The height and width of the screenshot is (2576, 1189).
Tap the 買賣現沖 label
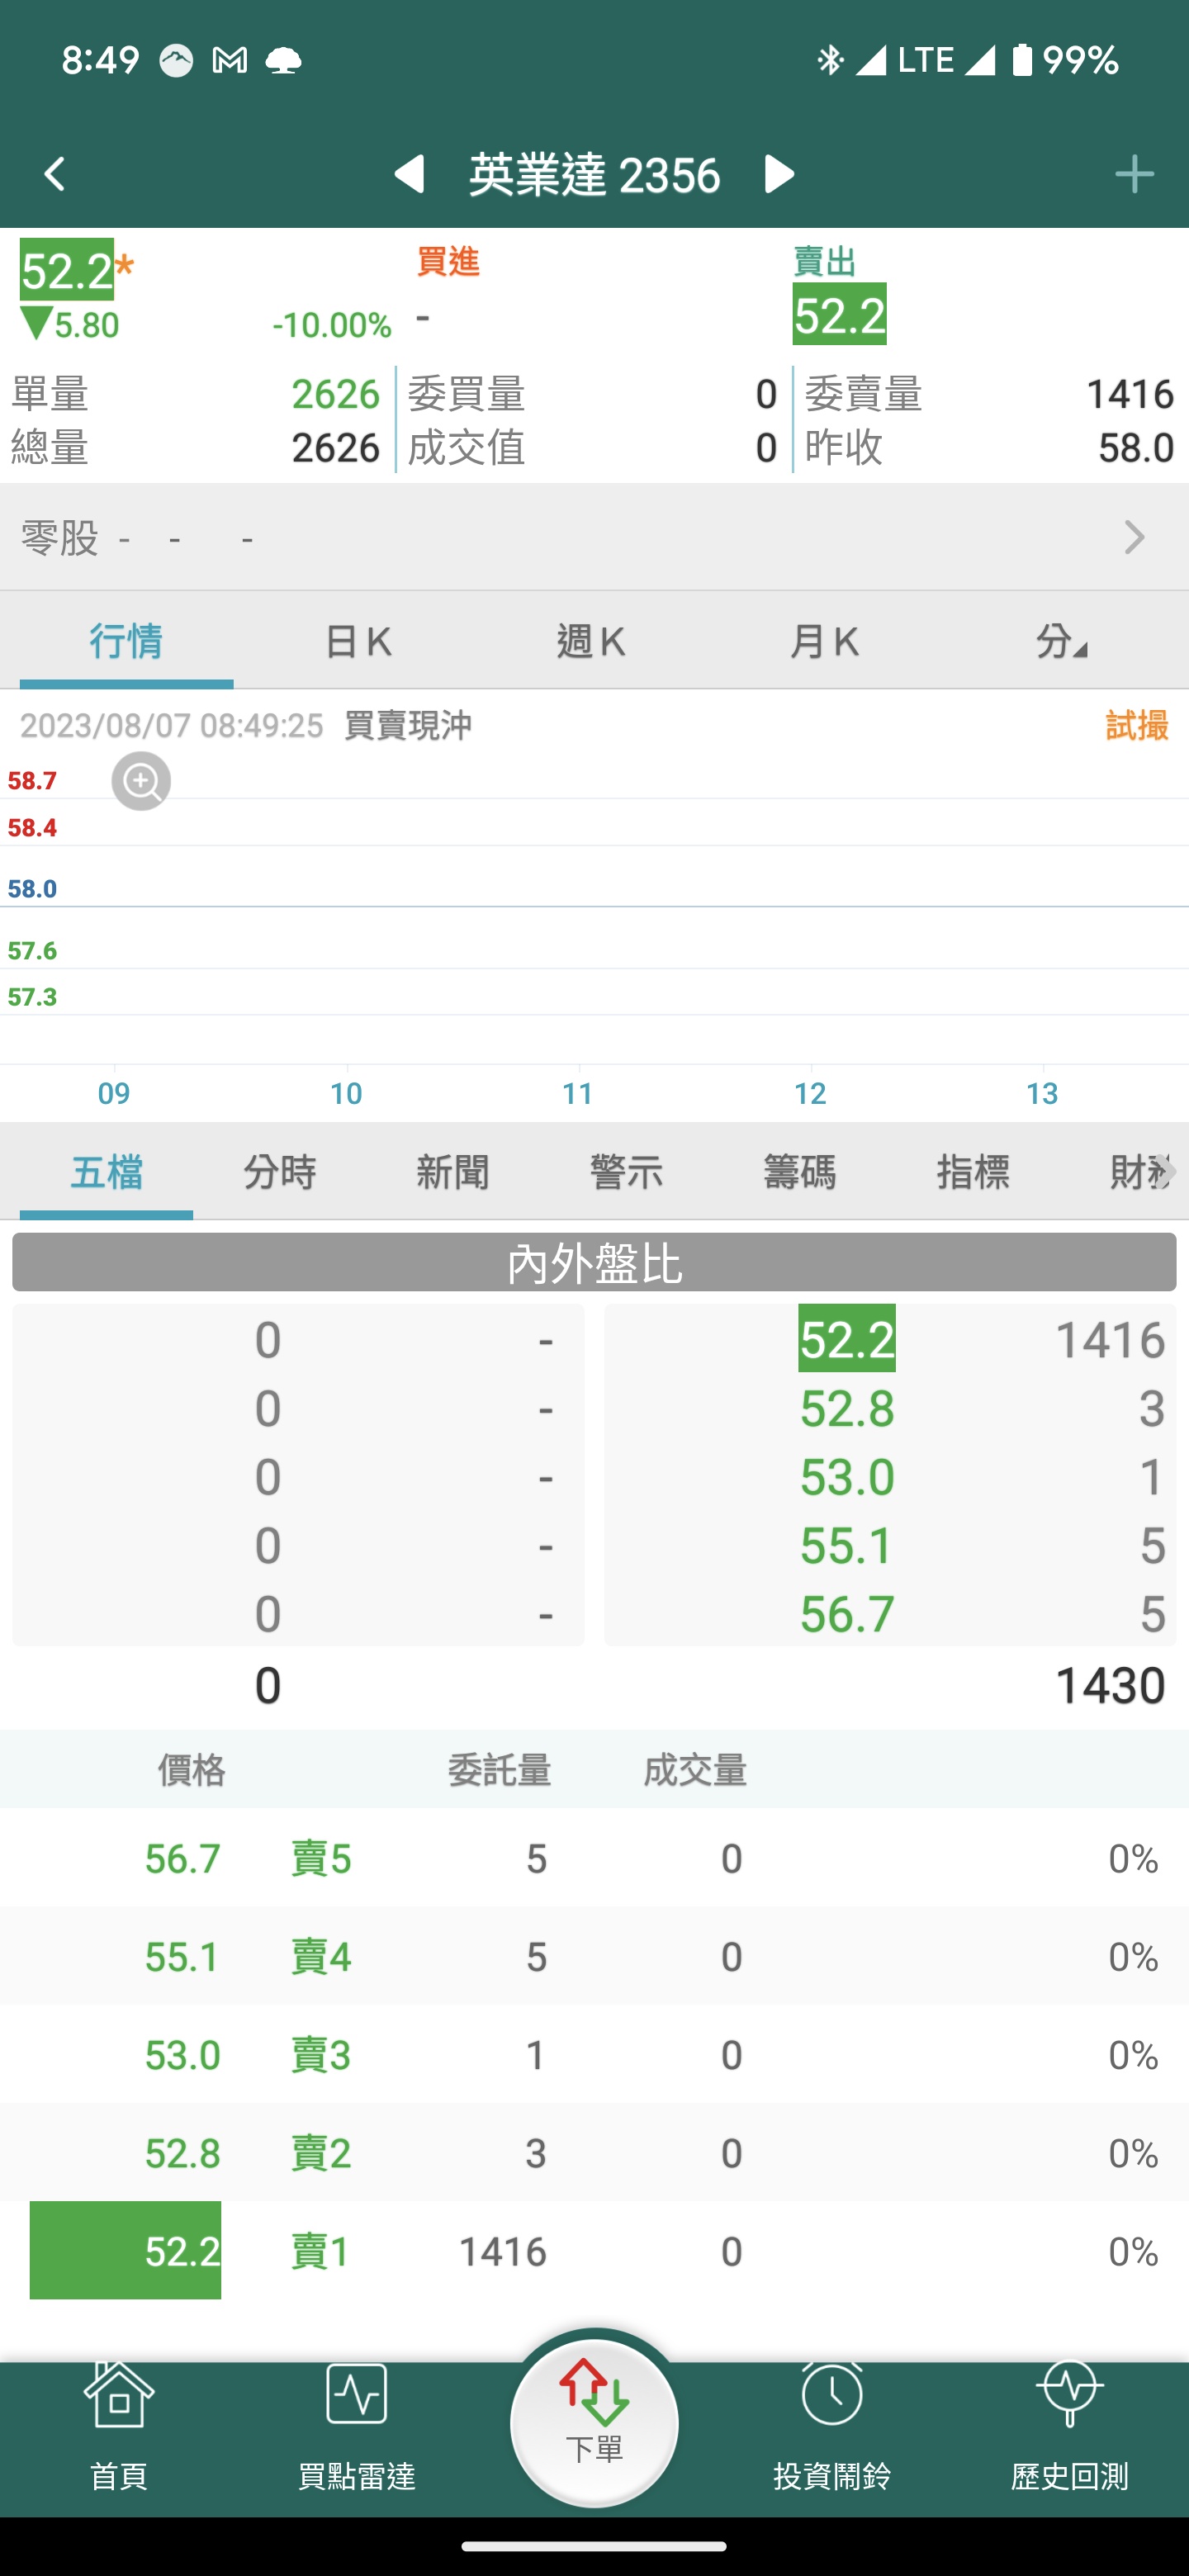pos(408,725)
